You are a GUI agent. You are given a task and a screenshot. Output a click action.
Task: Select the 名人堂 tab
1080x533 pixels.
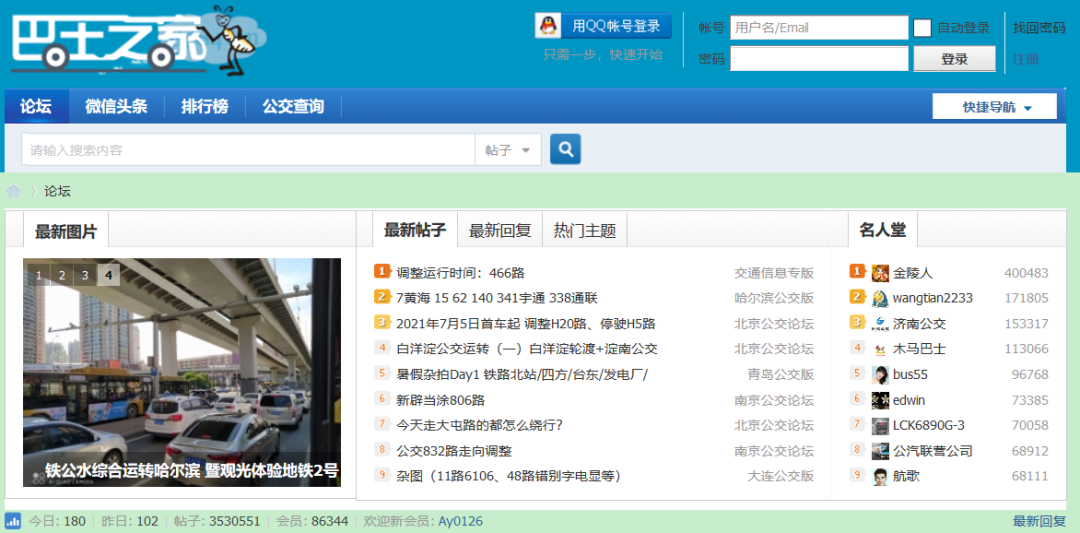[882, 230]
